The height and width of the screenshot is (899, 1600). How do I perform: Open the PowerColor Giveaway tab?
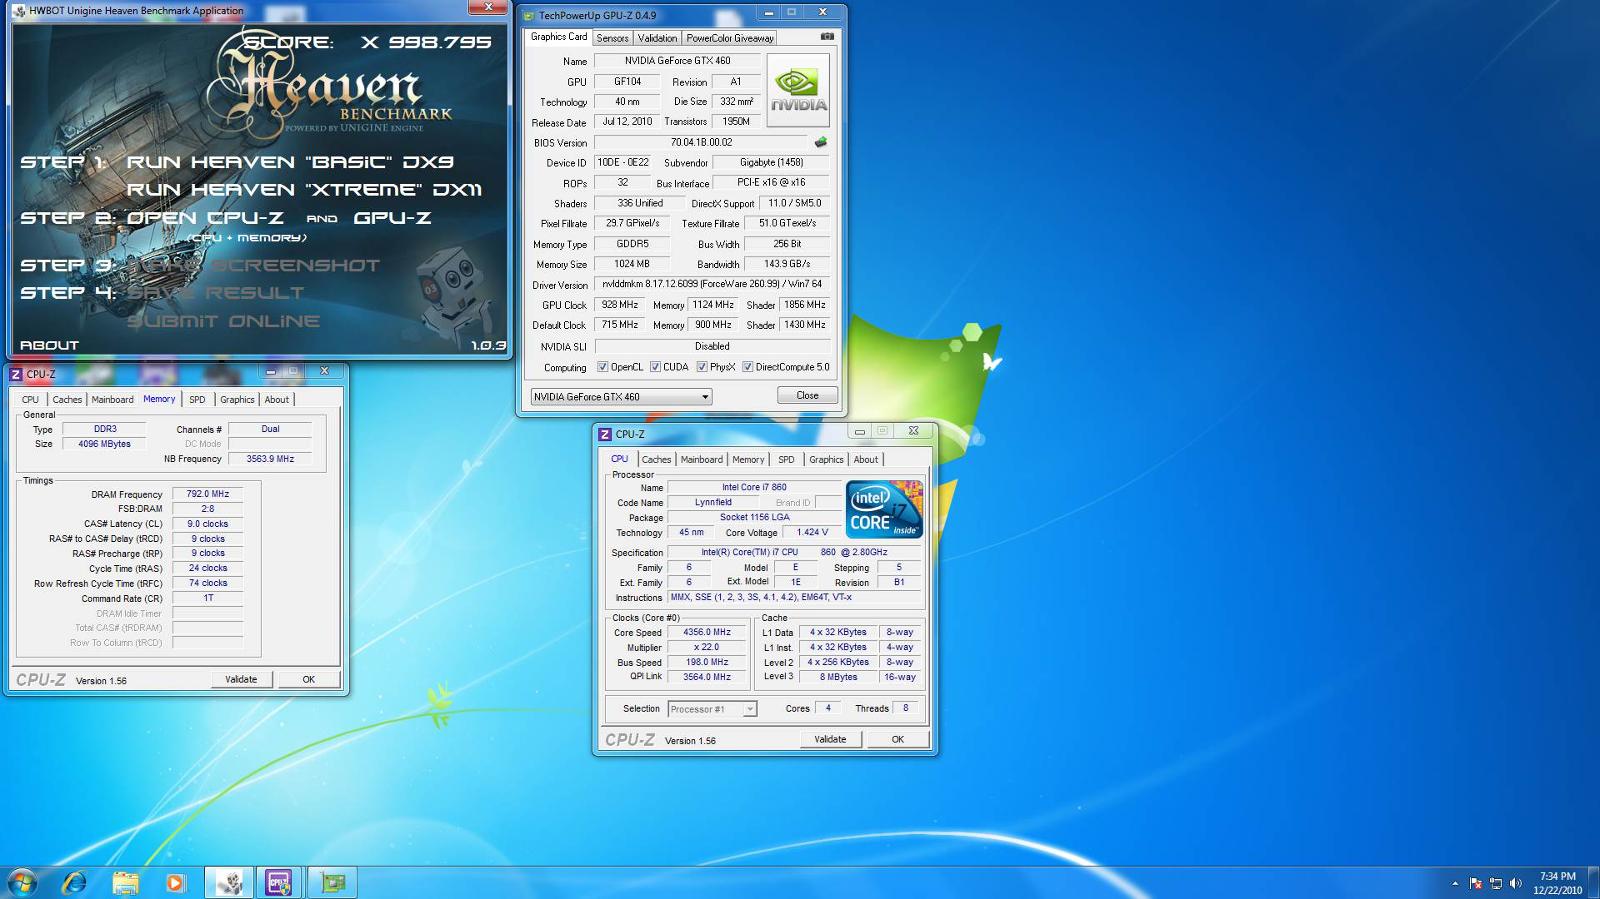(730, 38)
